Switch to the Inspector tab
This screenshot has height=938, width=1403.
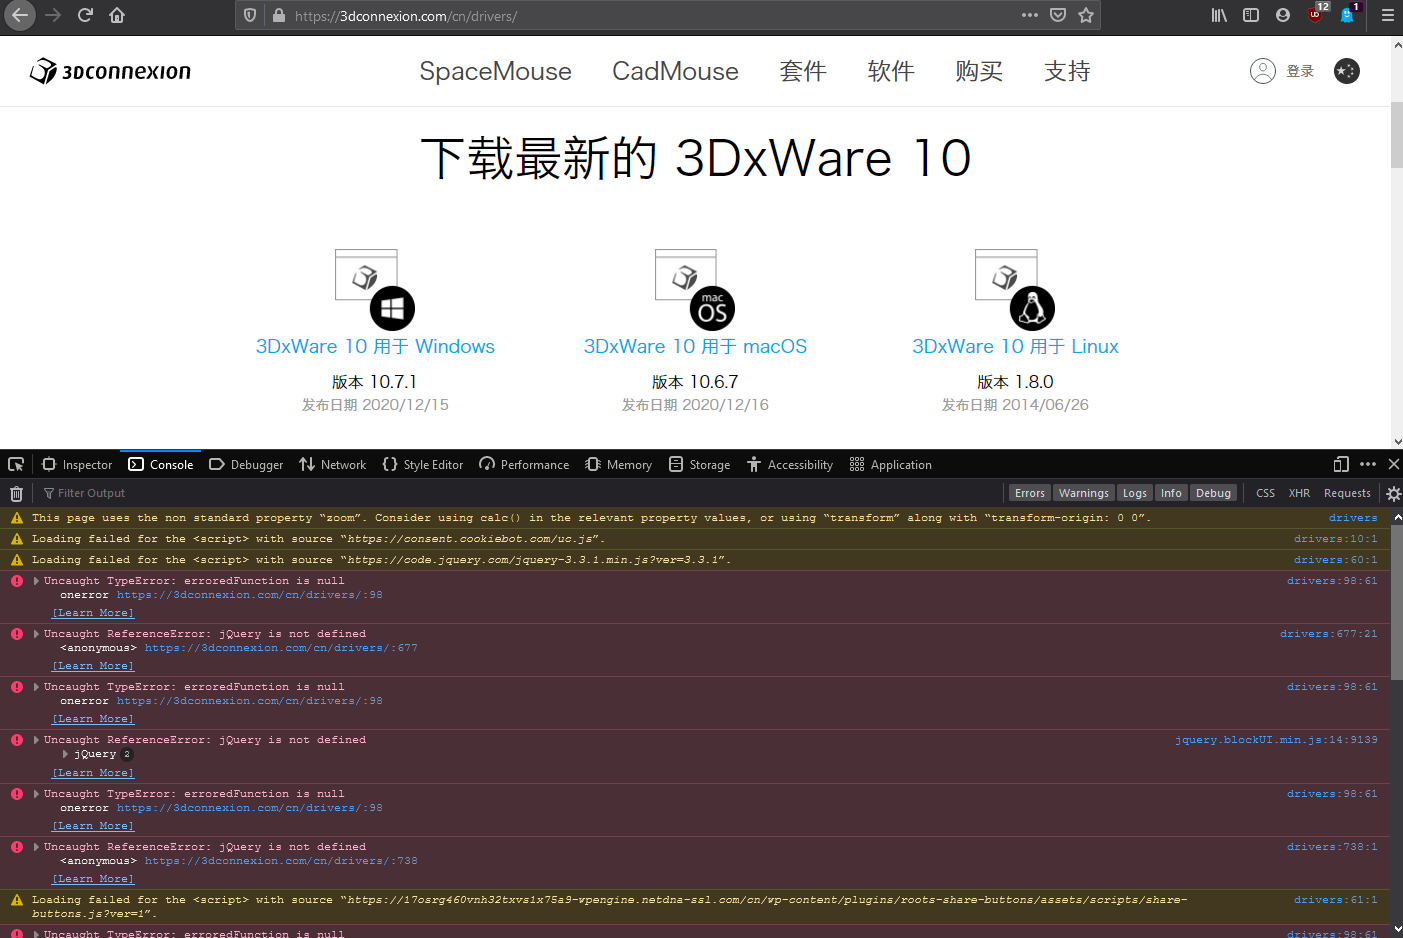point(77,465)
